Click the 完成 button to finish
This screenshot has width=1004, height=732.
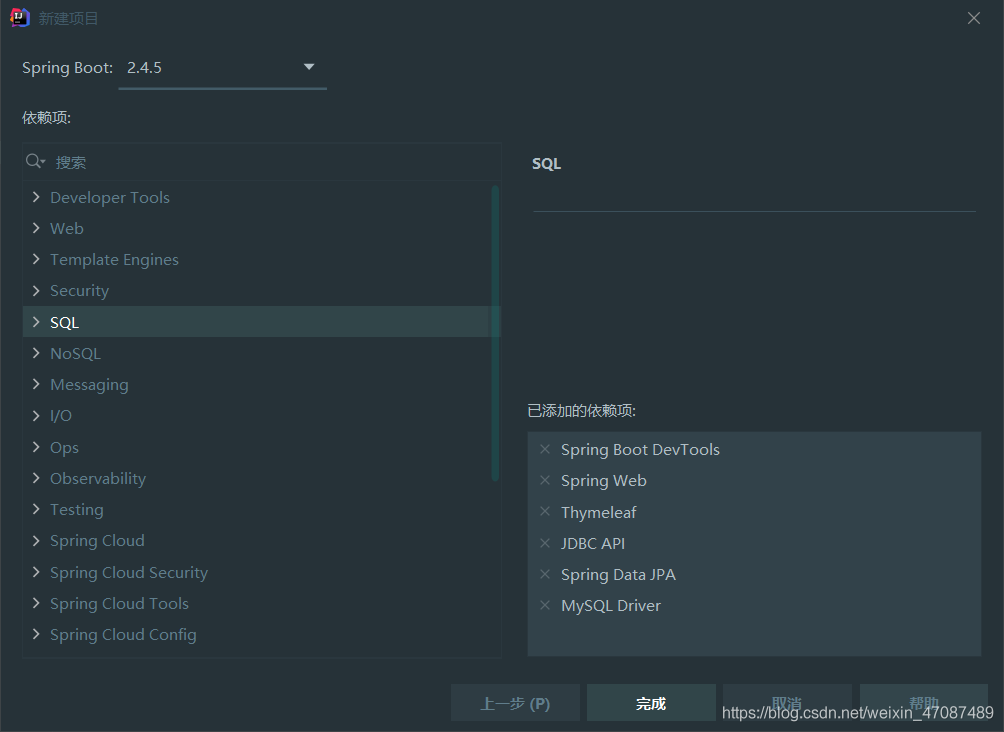click(651, 703)
